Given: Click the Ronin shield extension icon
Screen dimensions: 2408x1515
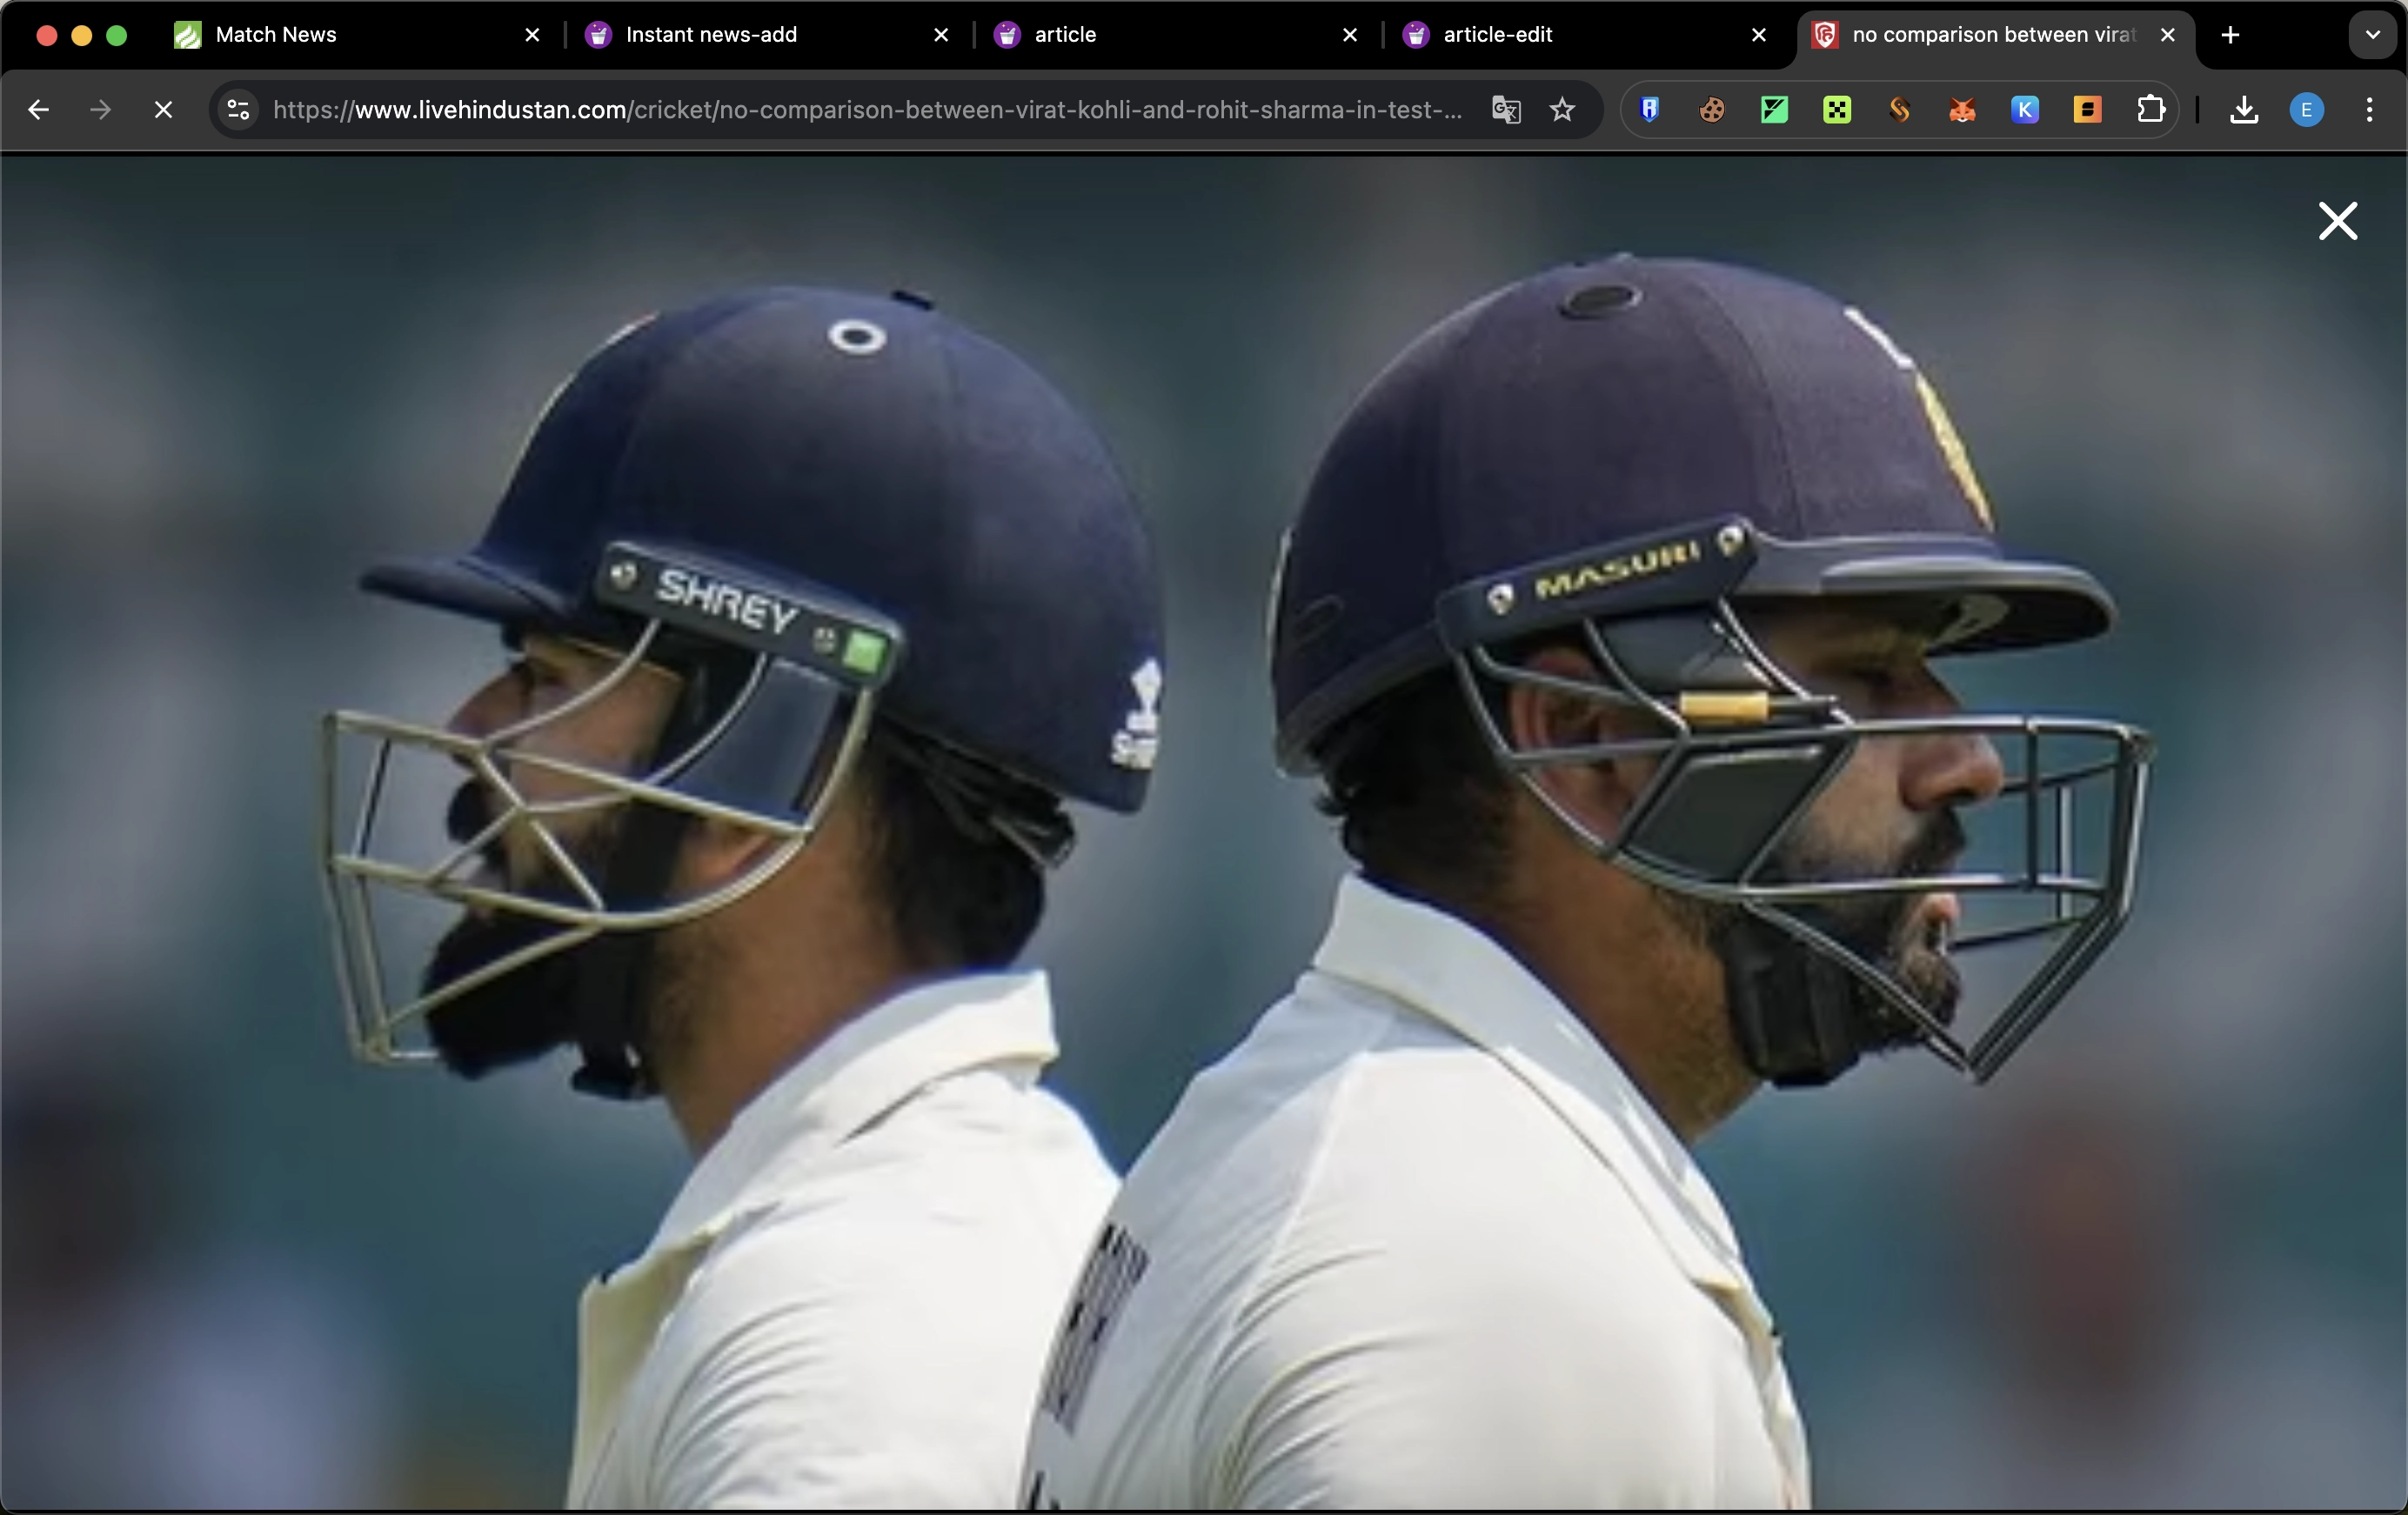Looking at the screenshot, I should (1650, 110).
